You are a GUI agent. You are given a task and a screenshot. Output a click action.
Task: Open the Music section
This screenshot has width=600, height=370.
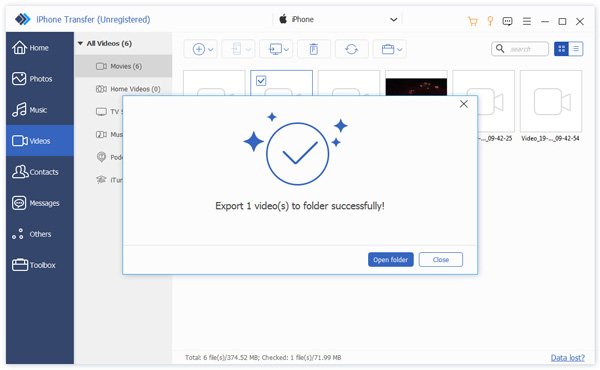coord(39,110)
